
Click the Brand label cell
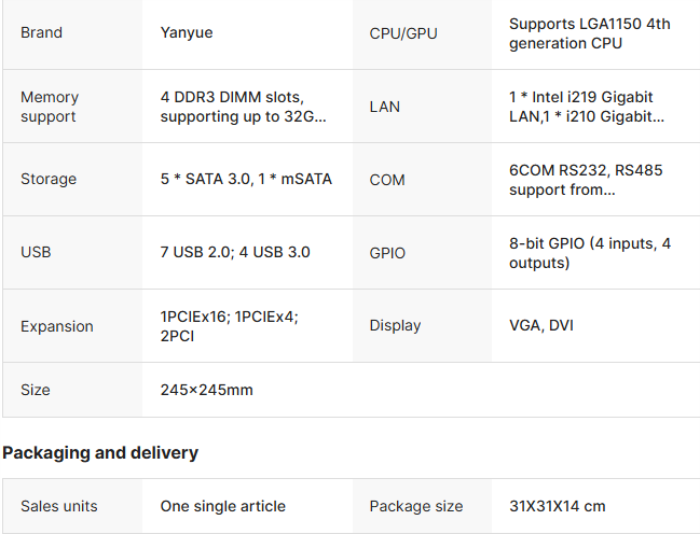click(x=41, y=33)
